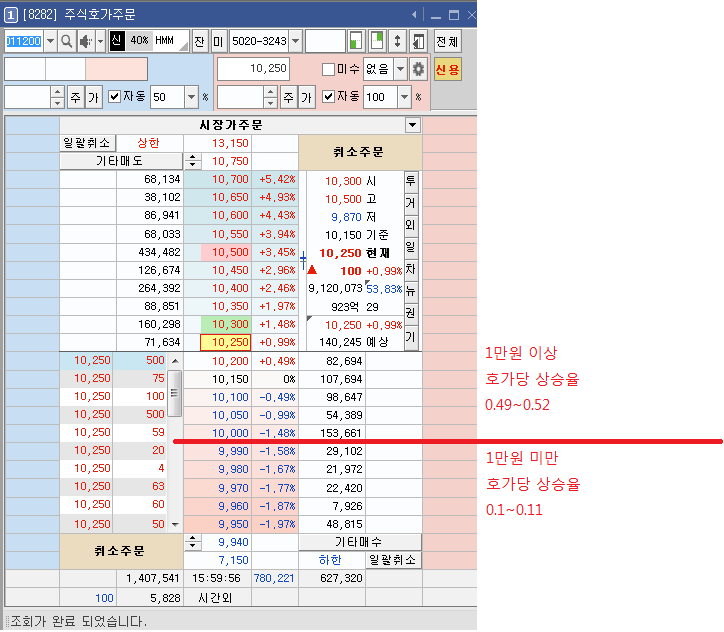The image size is (724, 632).
Task: Click the buy price field showing 10,250
Action: click(x=253, y=69)
